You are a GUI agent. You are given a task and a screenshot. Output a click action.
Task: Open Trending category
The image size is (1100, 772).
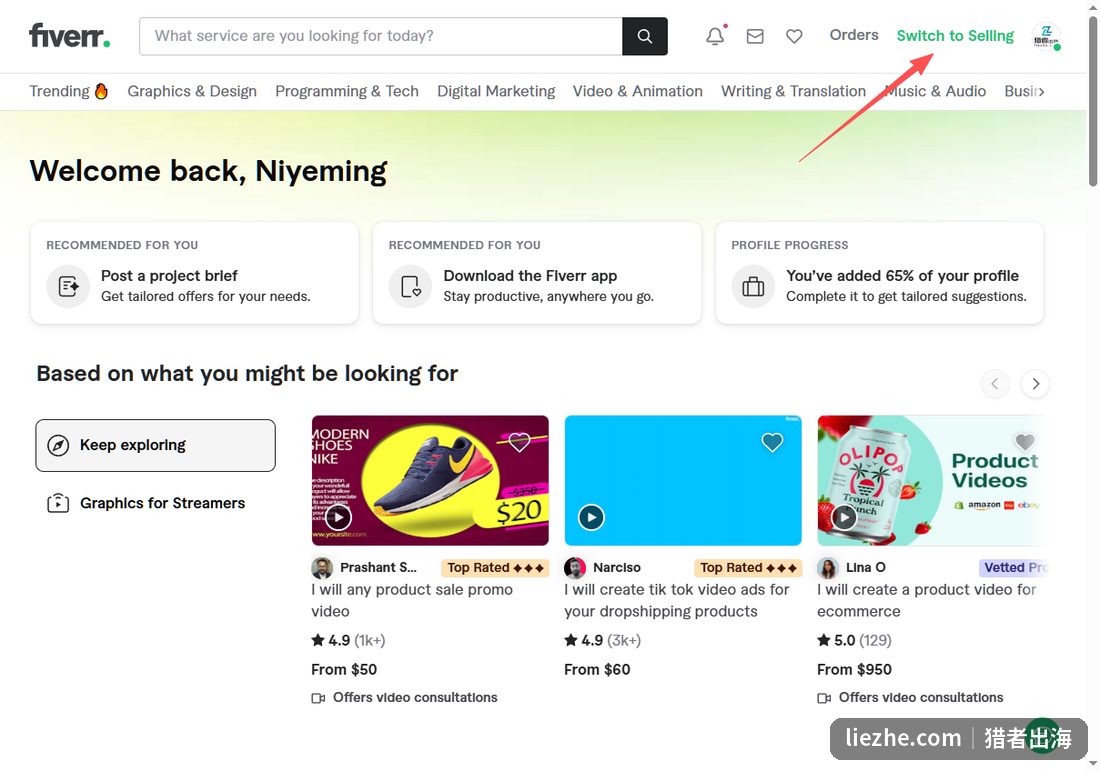click(x=68, y=91)
